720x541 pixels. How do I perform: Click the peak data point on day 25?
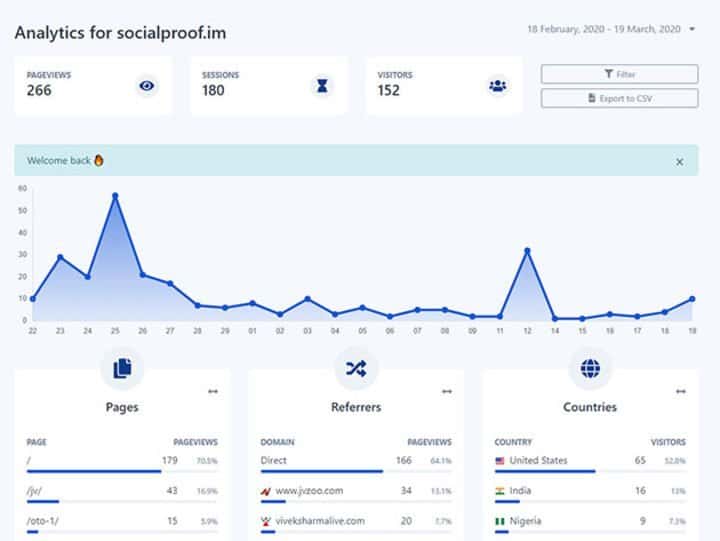click(115, 196)
